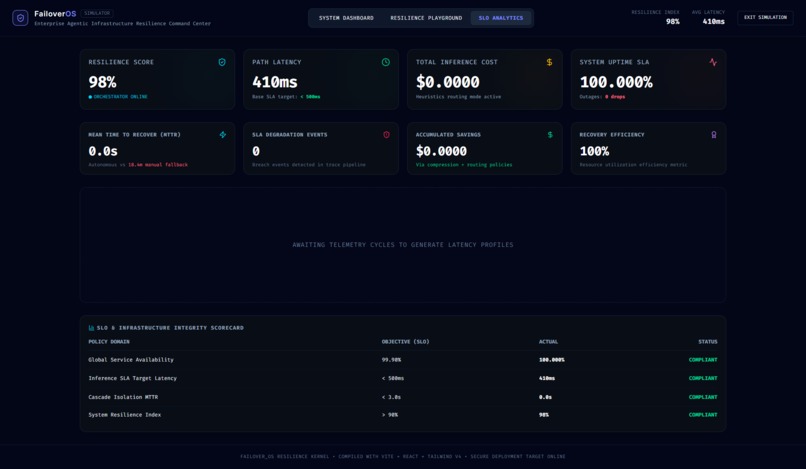Click the $0.0000 Total Inference Cost value
This screenshot has width=806, height=469.
pos(448,82)
